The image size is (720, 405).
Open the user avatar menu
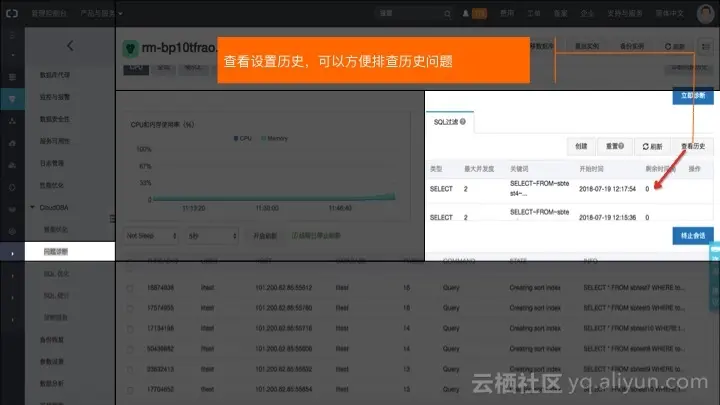click(x=705, y=14)
